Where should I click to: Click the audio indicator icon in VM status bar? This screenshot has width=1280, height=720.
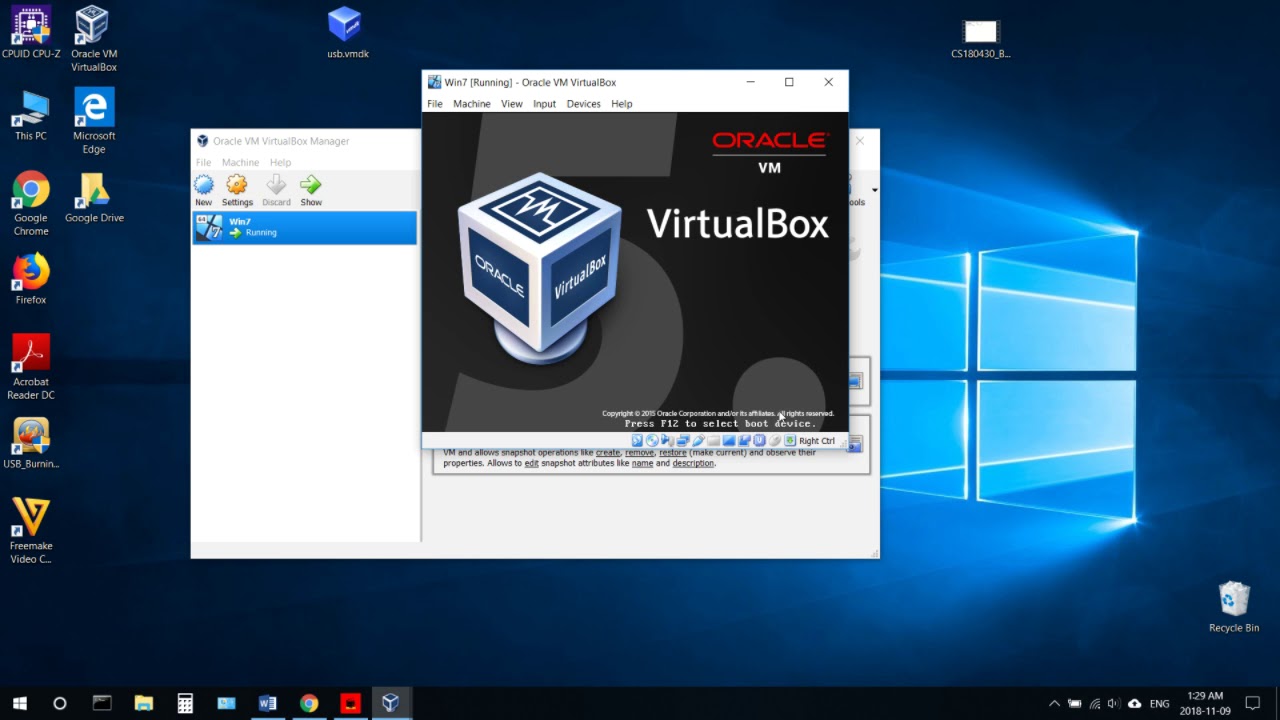[667, 441]
